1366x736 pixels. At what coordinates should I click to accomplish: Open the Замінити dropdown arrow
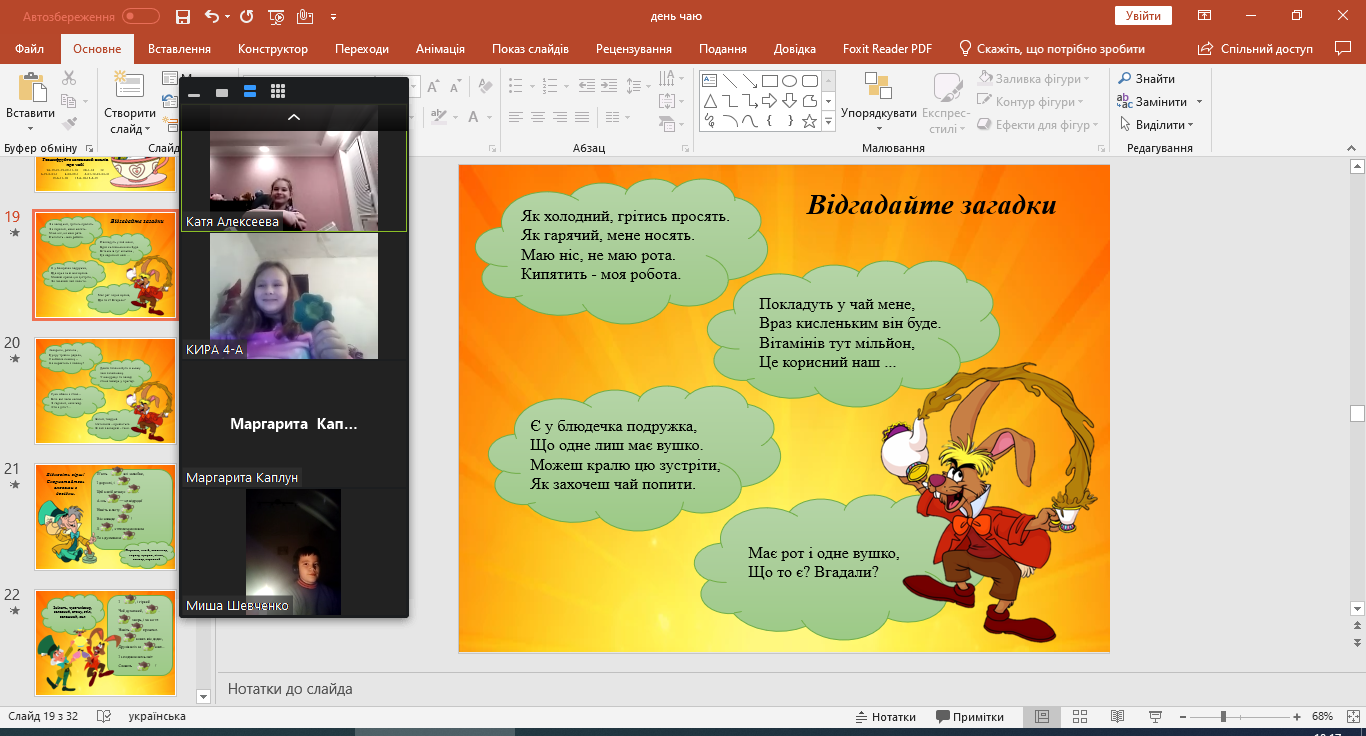point(1199,102)
